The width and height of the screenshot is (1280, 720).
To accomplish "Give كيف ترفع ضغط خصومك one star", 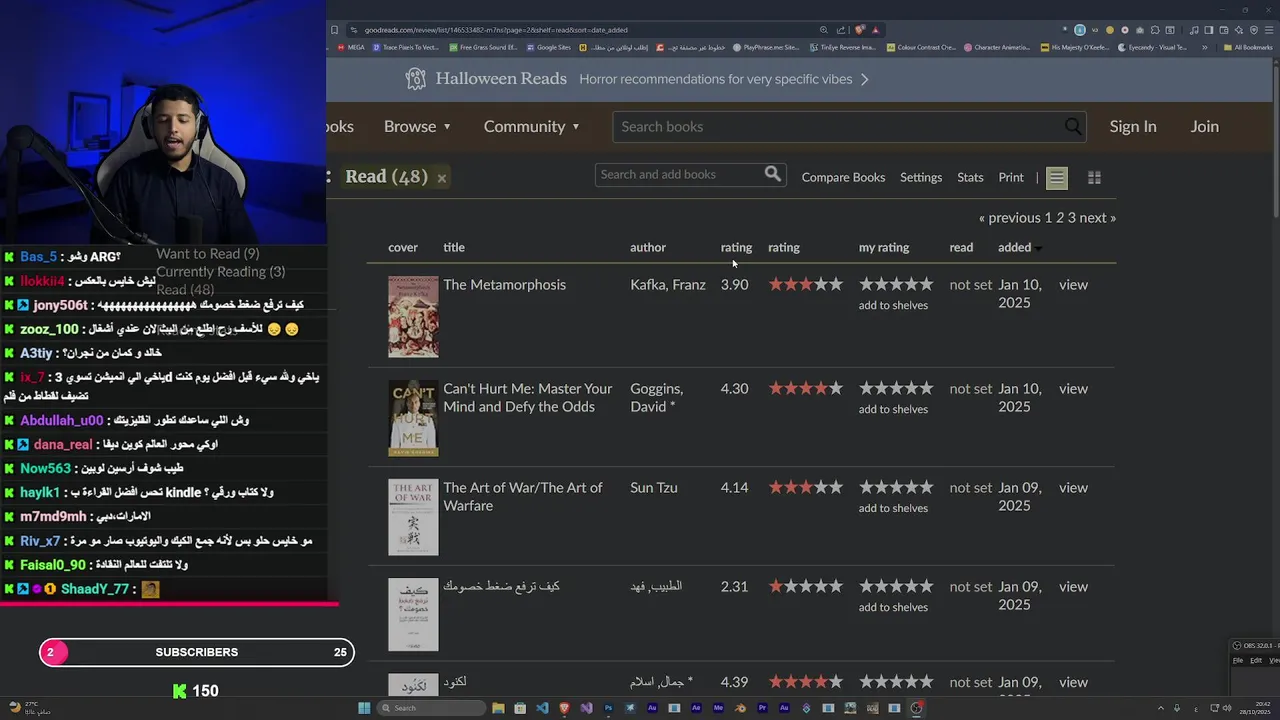I will 866,586.
